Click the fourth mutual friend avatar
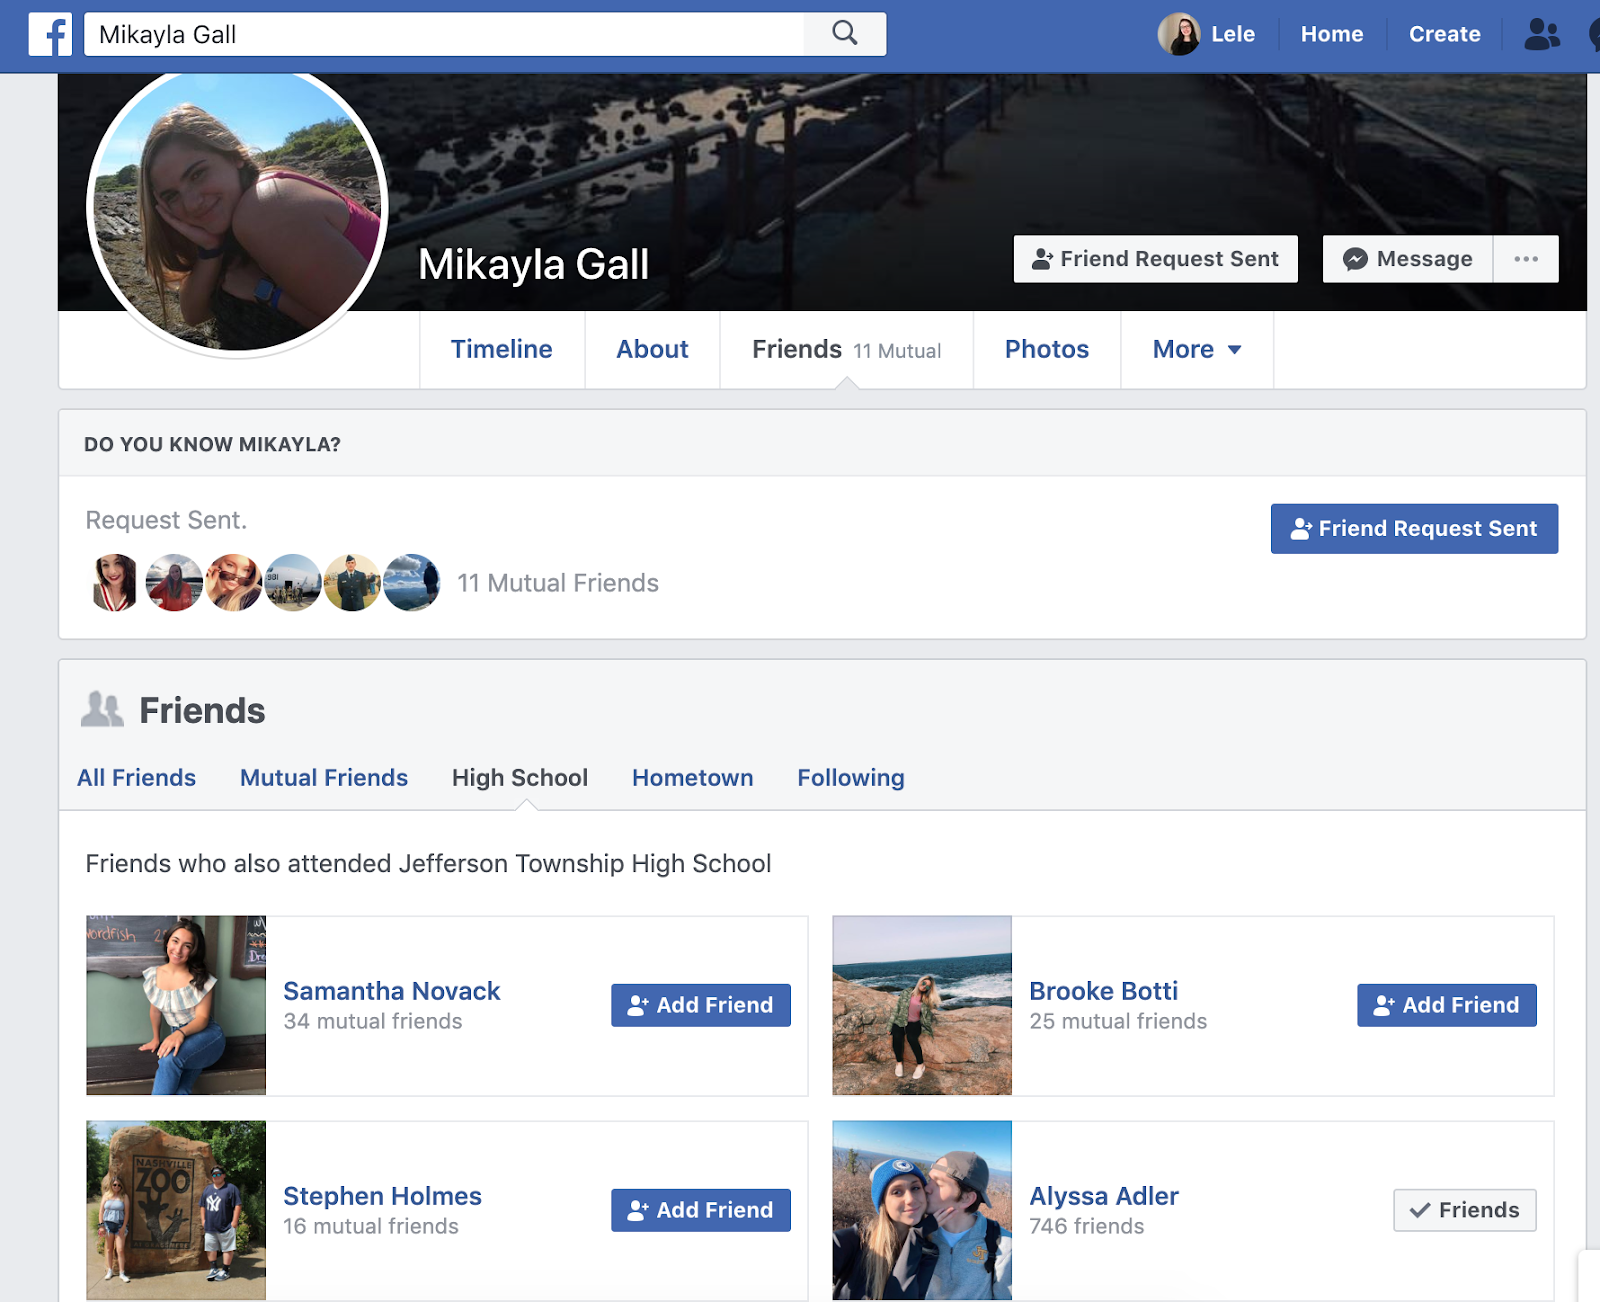 293,583
